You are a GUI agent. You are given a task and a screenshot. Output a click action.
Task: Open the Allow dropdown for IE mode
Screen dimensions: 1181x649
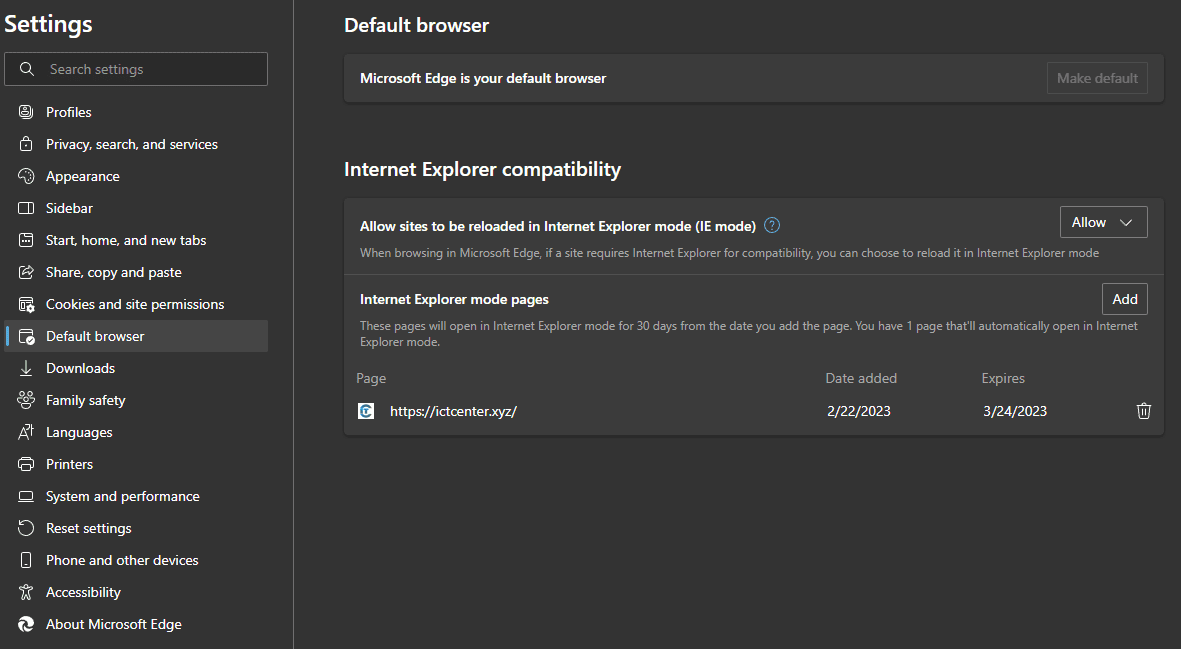click(x=1103, y=221)
